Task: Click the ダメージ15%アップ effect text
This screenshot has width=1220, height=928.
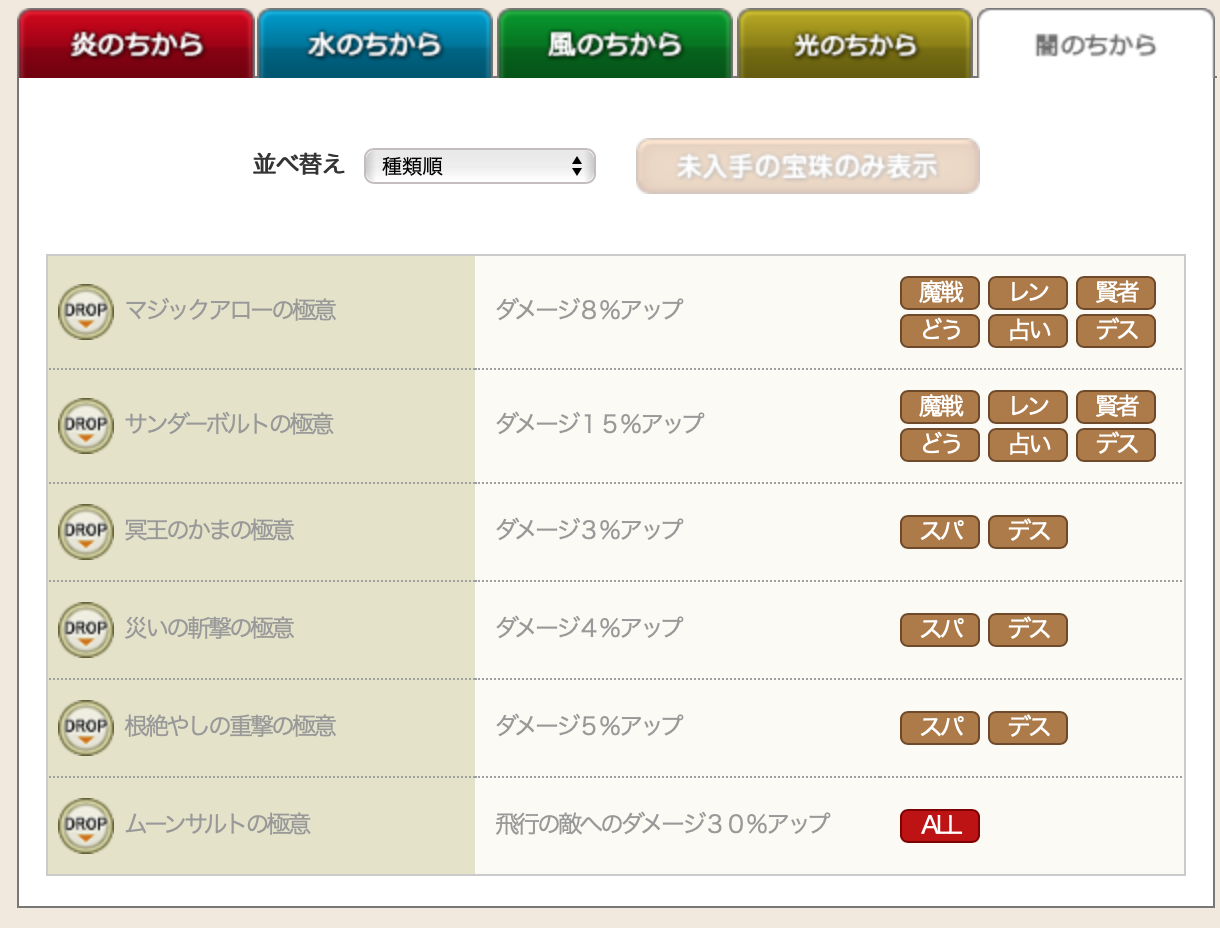Action: coord(600,424)
